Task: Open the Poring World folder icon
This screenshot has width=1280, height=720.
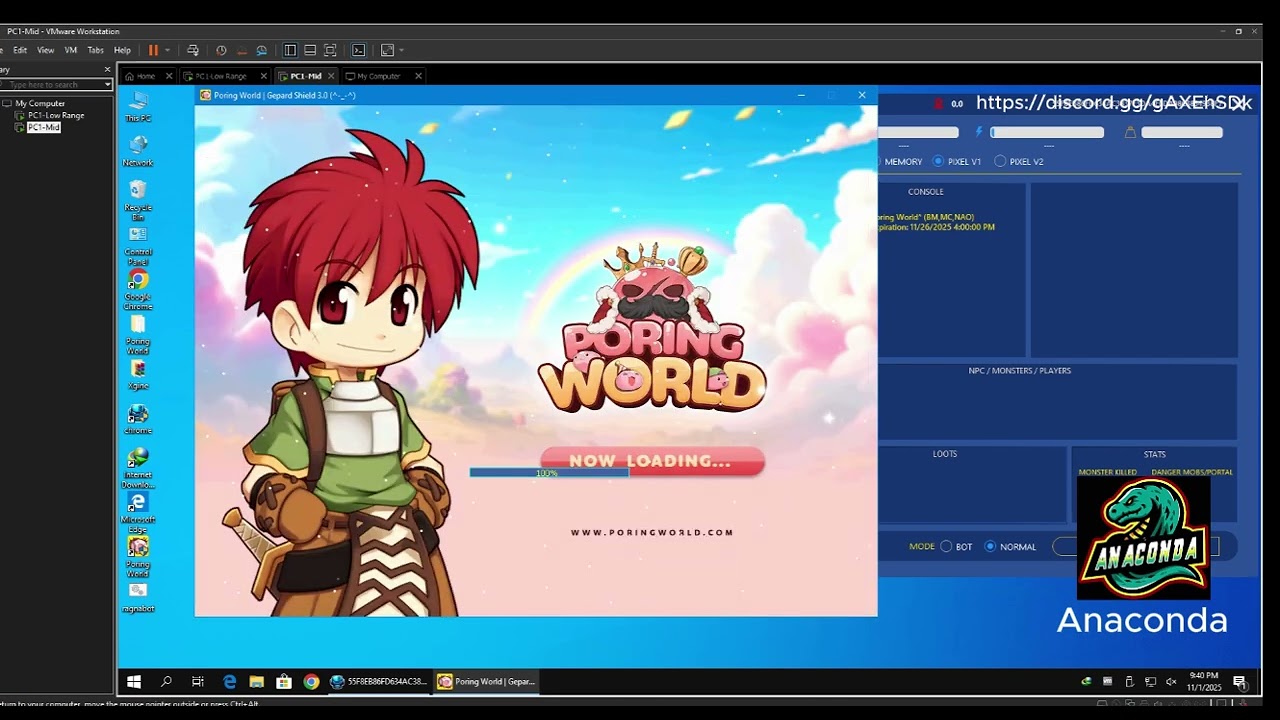Action: [138, 335]
